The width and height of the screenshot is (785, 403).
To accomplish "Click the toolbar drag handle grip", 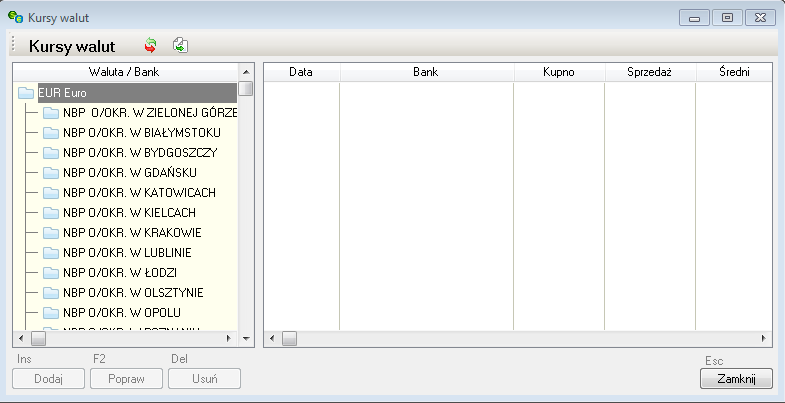I will click(x=14, y=45).
